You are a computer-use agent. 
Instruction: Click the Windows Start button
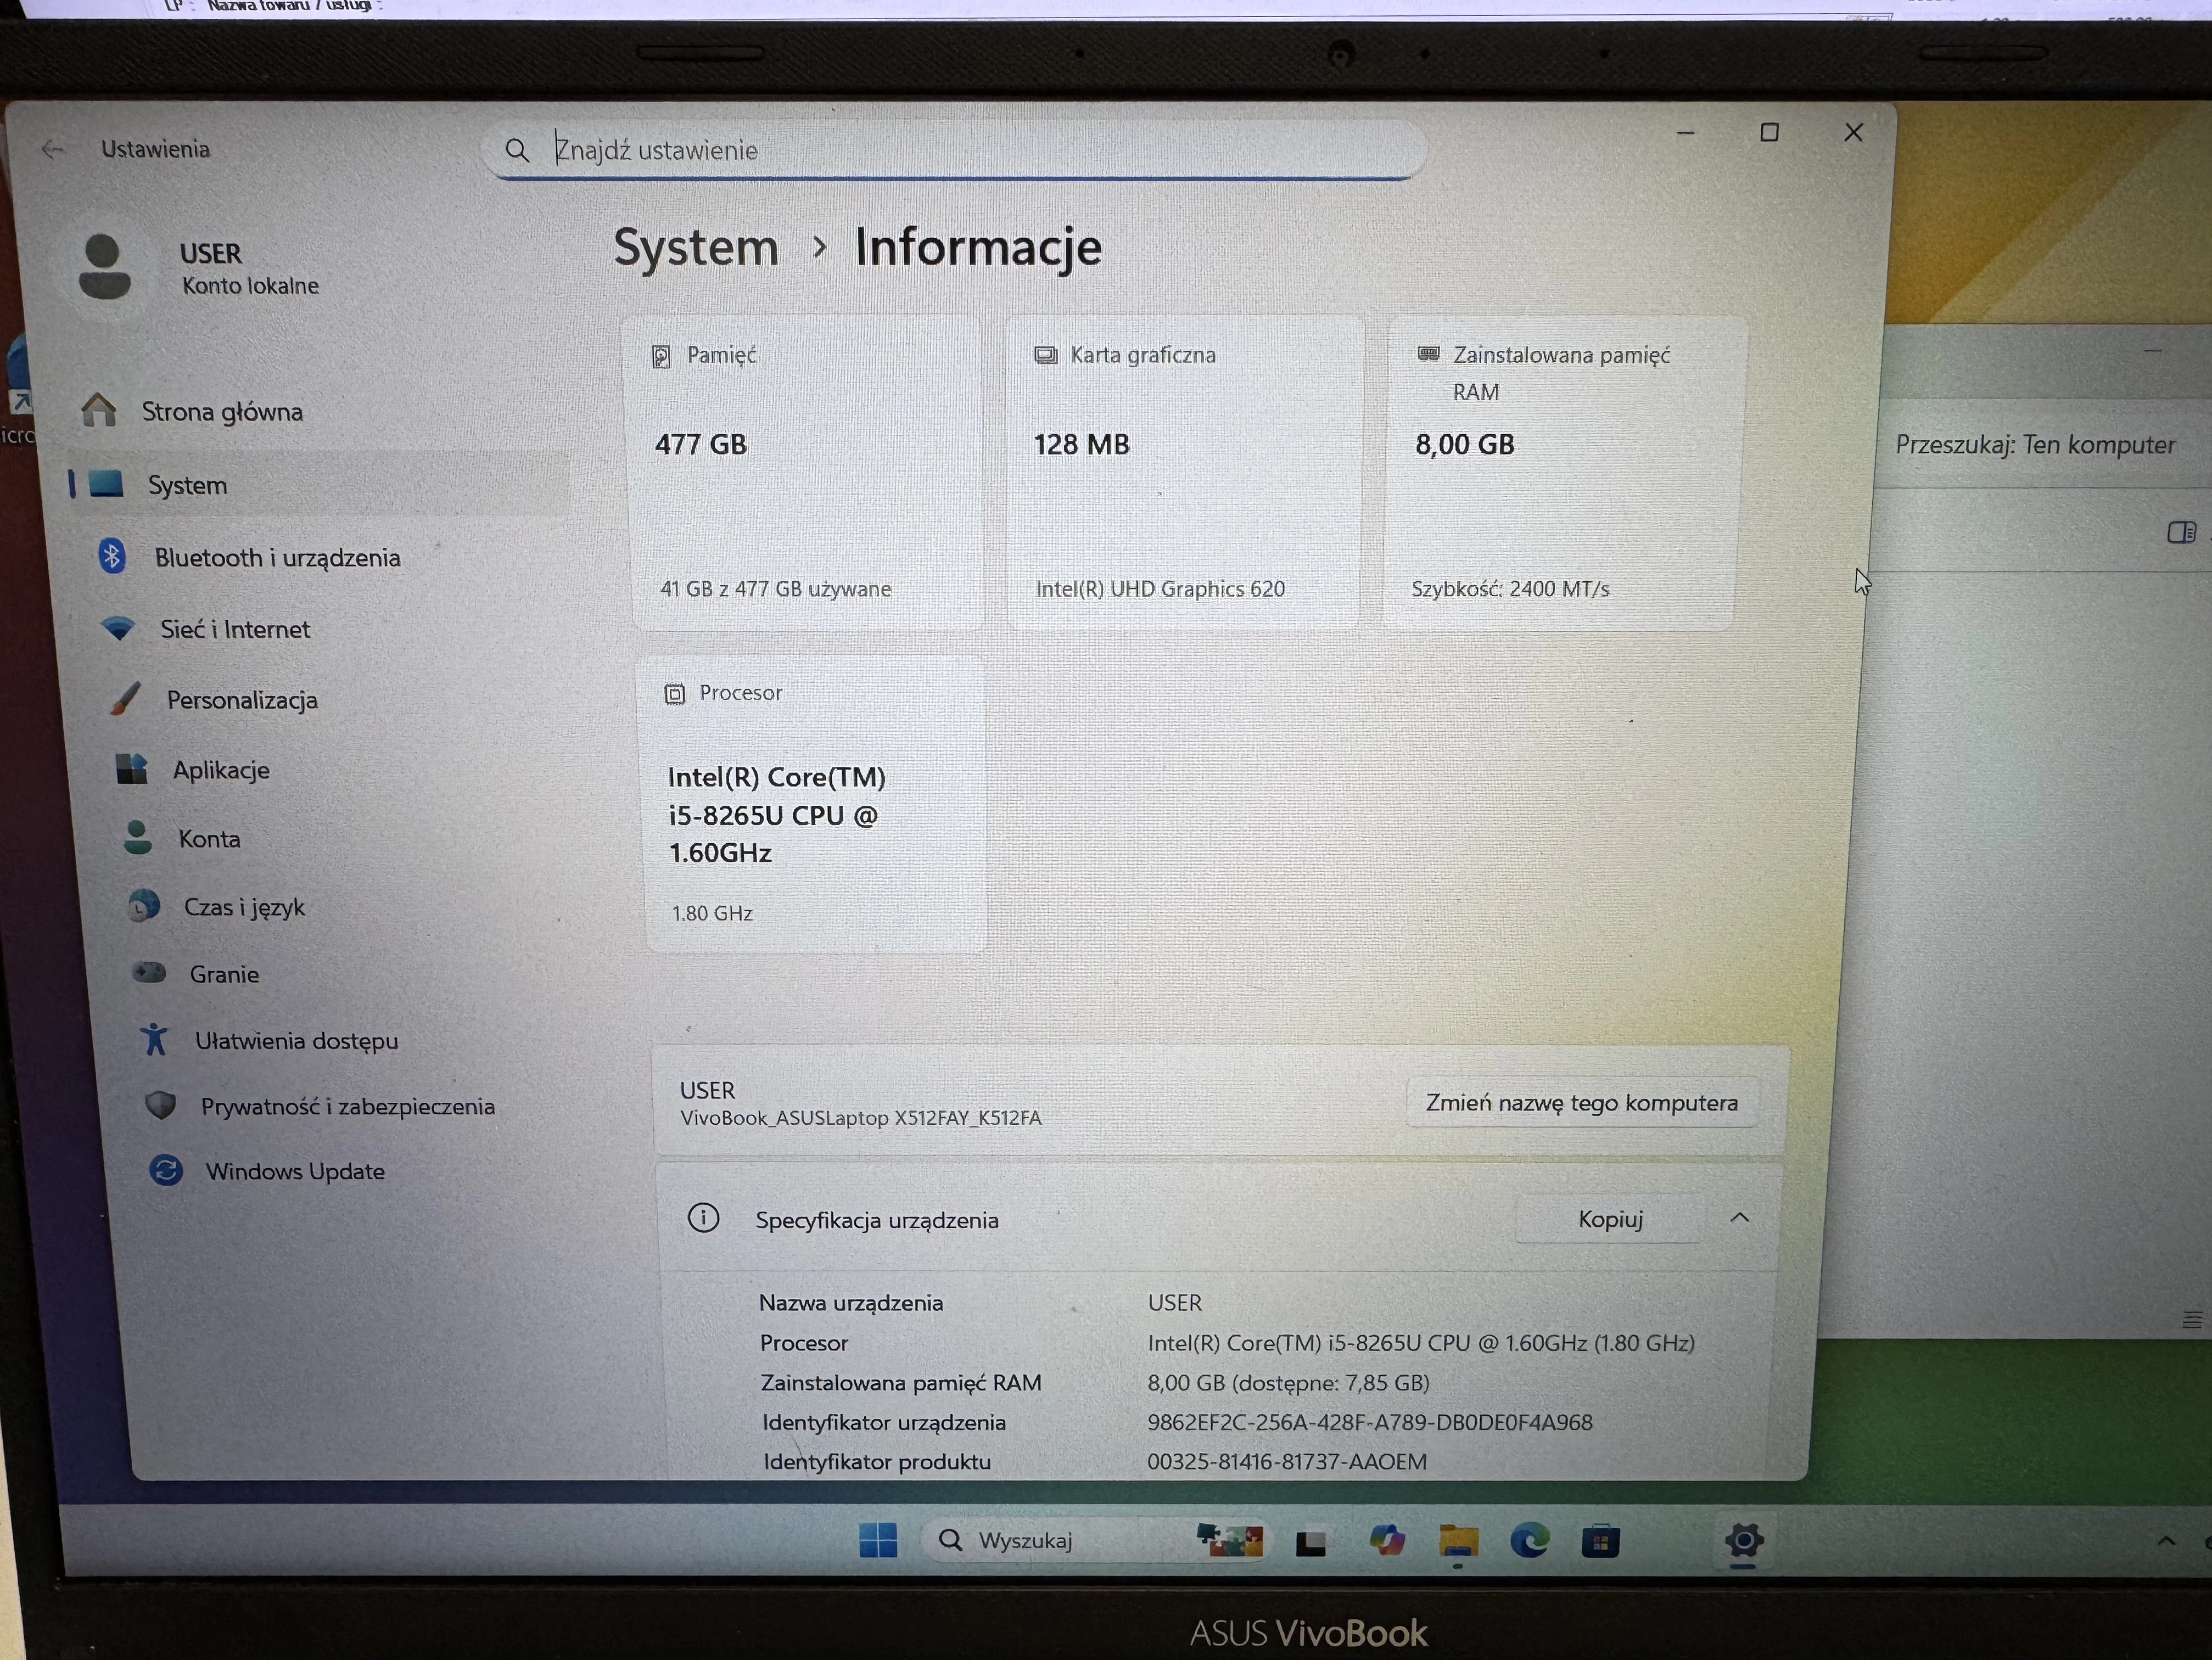(x=879, y=1540)
